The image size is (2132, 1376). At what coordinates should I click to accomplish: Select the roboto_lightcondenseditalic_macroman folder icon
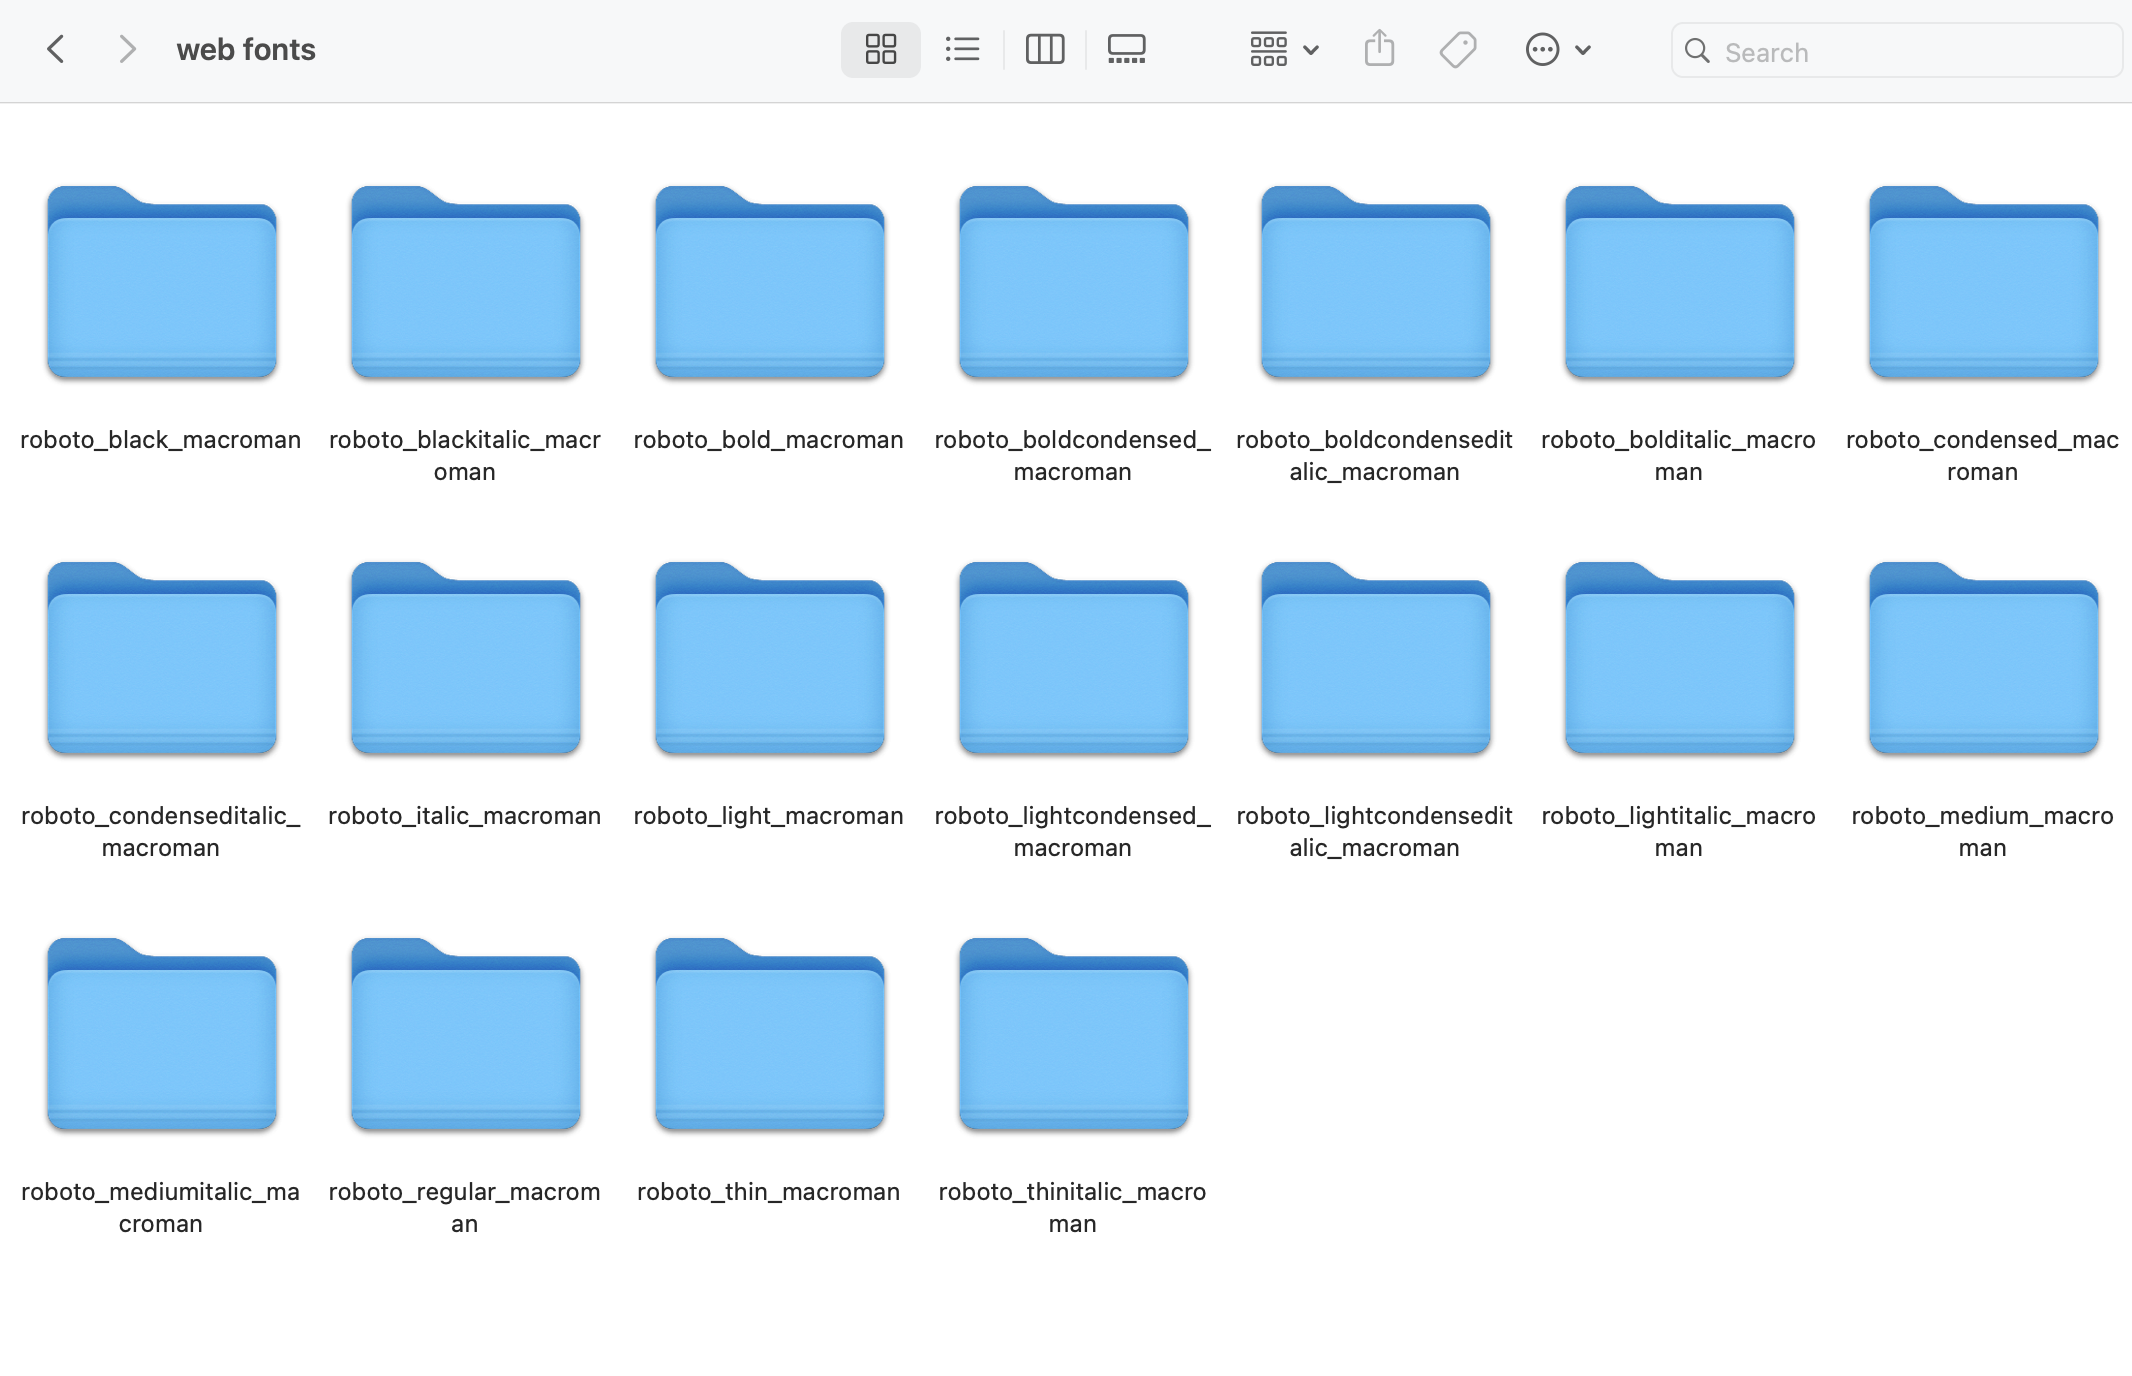click(1375, 658)
